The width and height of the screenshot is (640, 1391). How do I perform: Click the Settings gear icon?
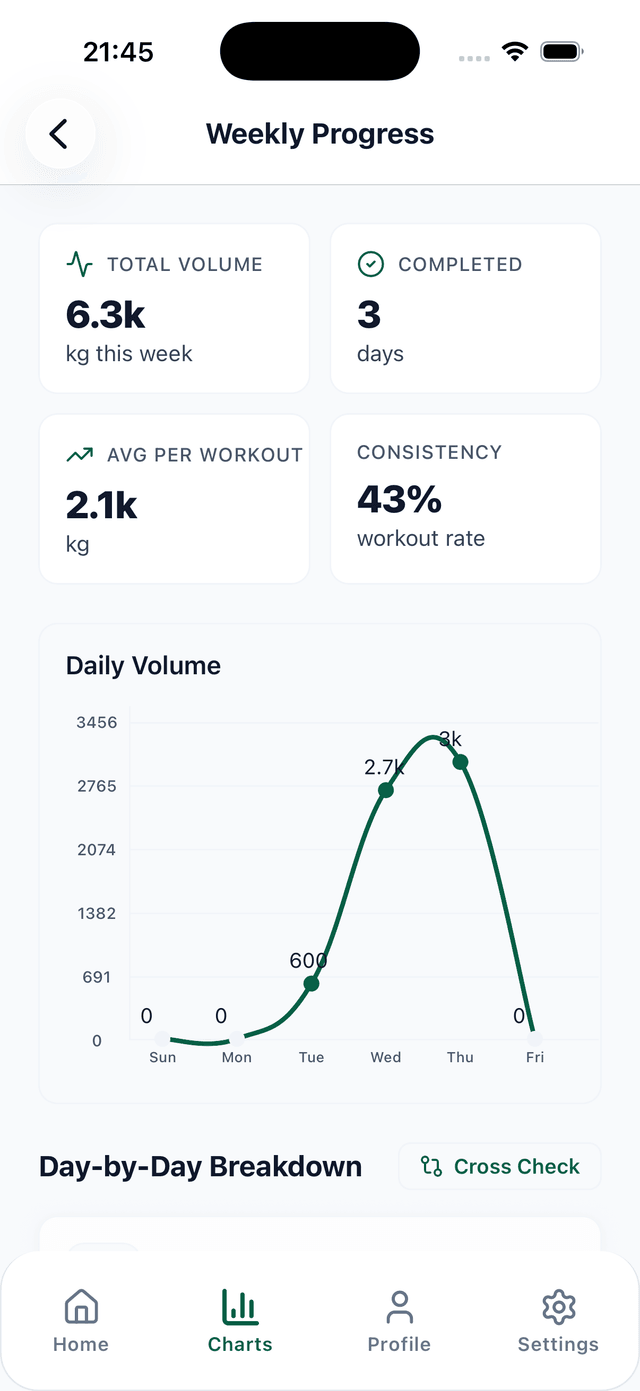point(558,1306)
